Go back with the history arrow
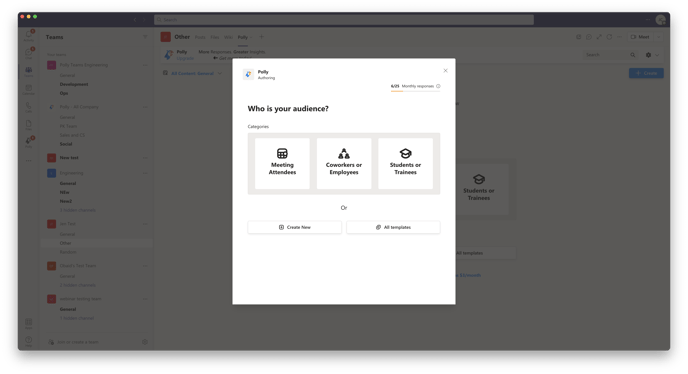Viewport: 688px width, 374px height. (135, 20)
